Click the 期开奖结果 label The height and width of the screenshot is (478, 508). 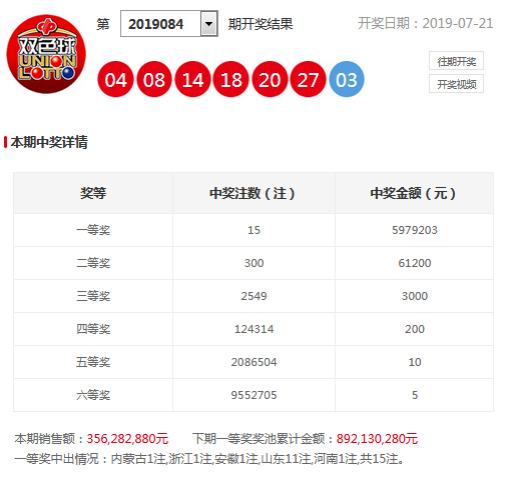tap(260, 24)
